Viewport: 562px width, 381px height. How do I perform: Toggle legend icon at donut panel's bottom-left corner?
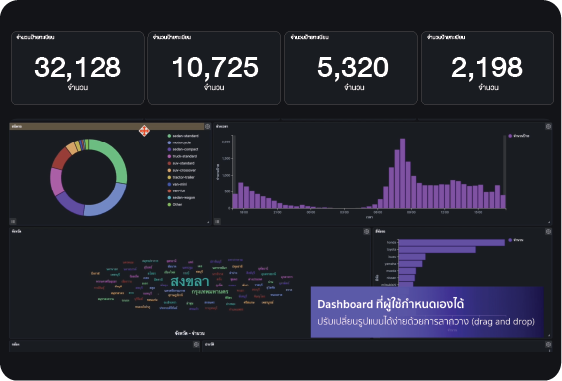pos(13,222)
